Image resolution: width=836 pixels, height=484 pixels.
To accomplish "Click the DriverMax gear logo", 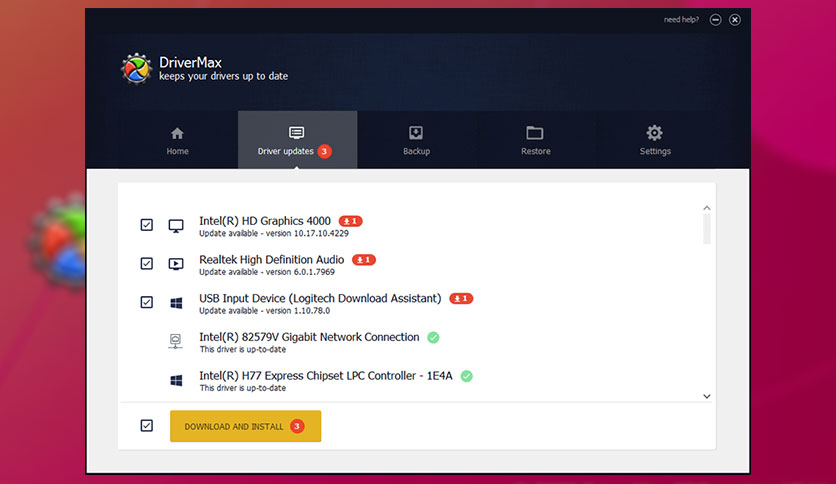I will [136, 69].
